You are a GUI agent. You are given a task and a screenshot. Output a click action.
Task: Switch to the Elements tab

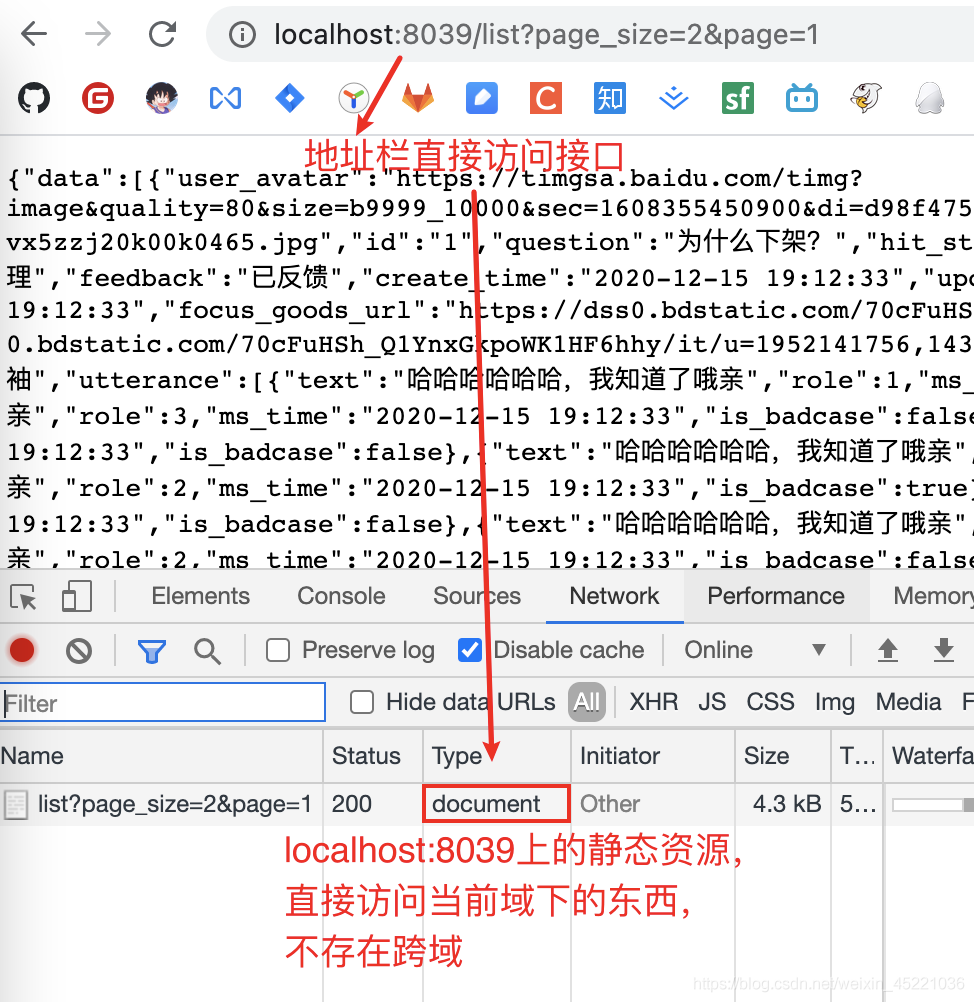click(x=201, y=596)
